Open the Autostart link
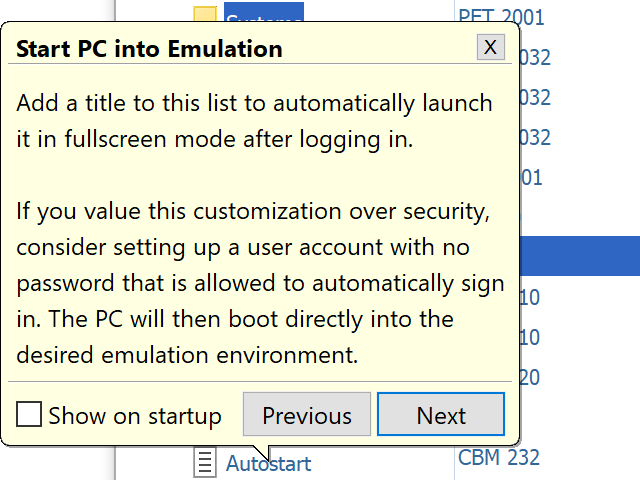The width and height of the screenshot is (640, 480). 268,464
